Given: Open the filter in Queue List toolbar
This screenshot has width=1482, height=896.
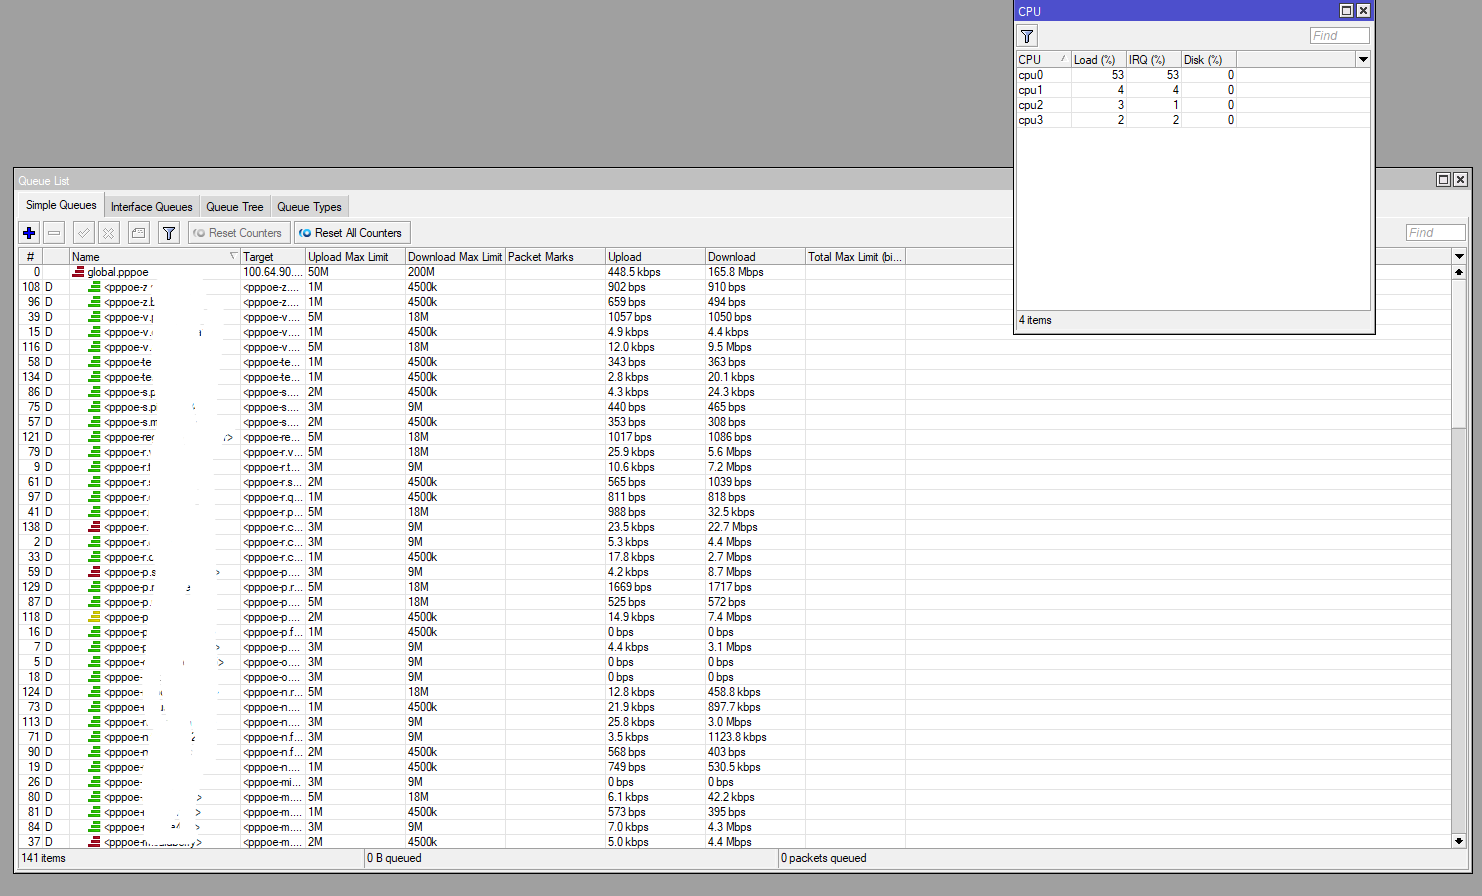Looking at the screenshot, I should (169, 233).
